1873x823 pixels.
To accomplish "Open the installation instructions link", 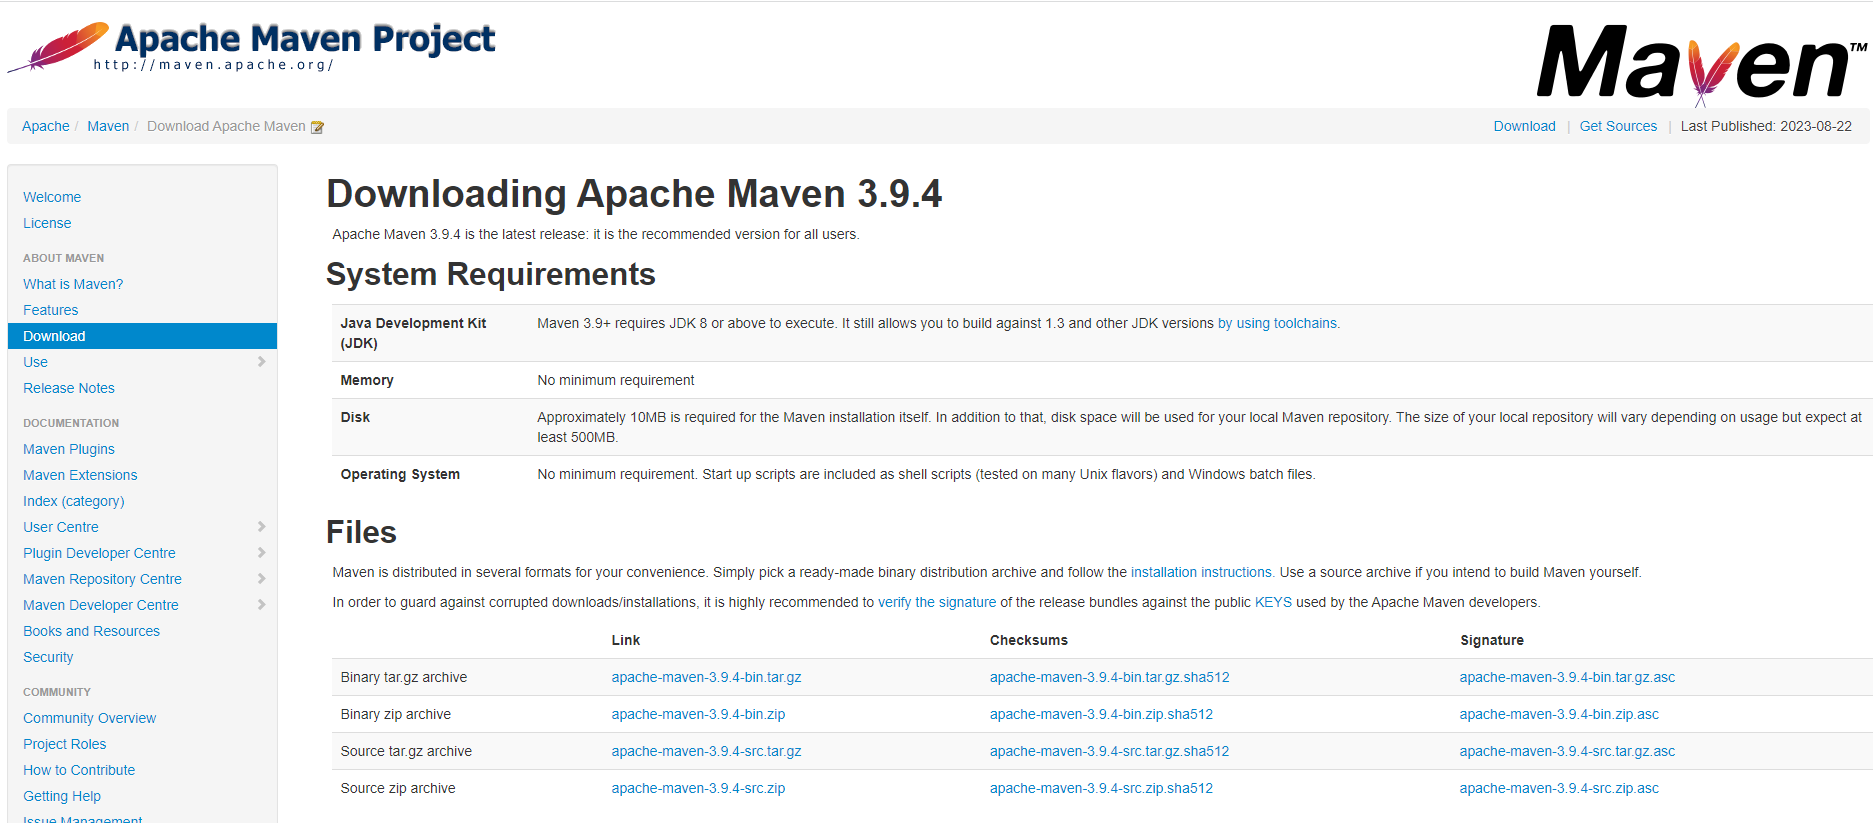I will tap(1201, 572).
